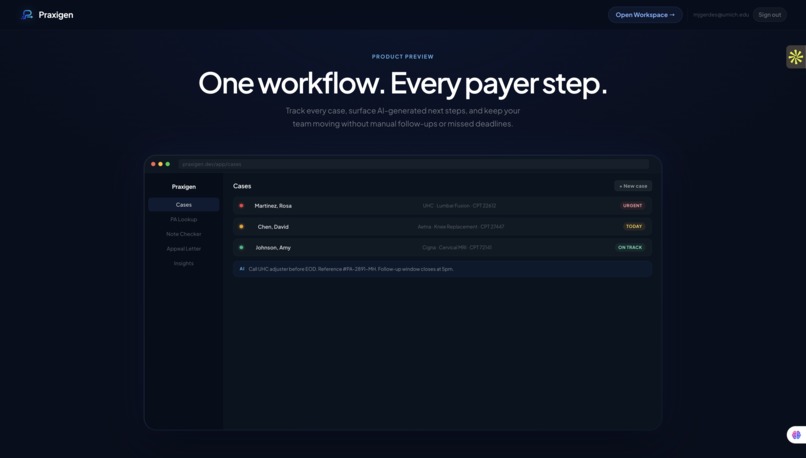Click the TODAY status badge
This screenshot has width=806, height=458.
point(634,226)
